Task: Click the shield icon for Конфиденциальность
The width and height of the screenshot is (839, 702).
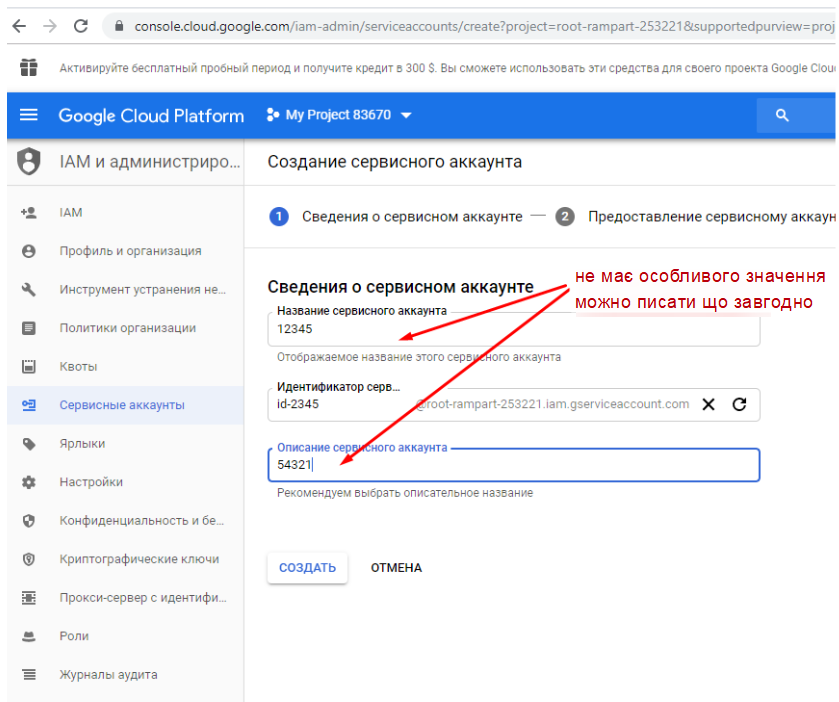Action: 29,521
